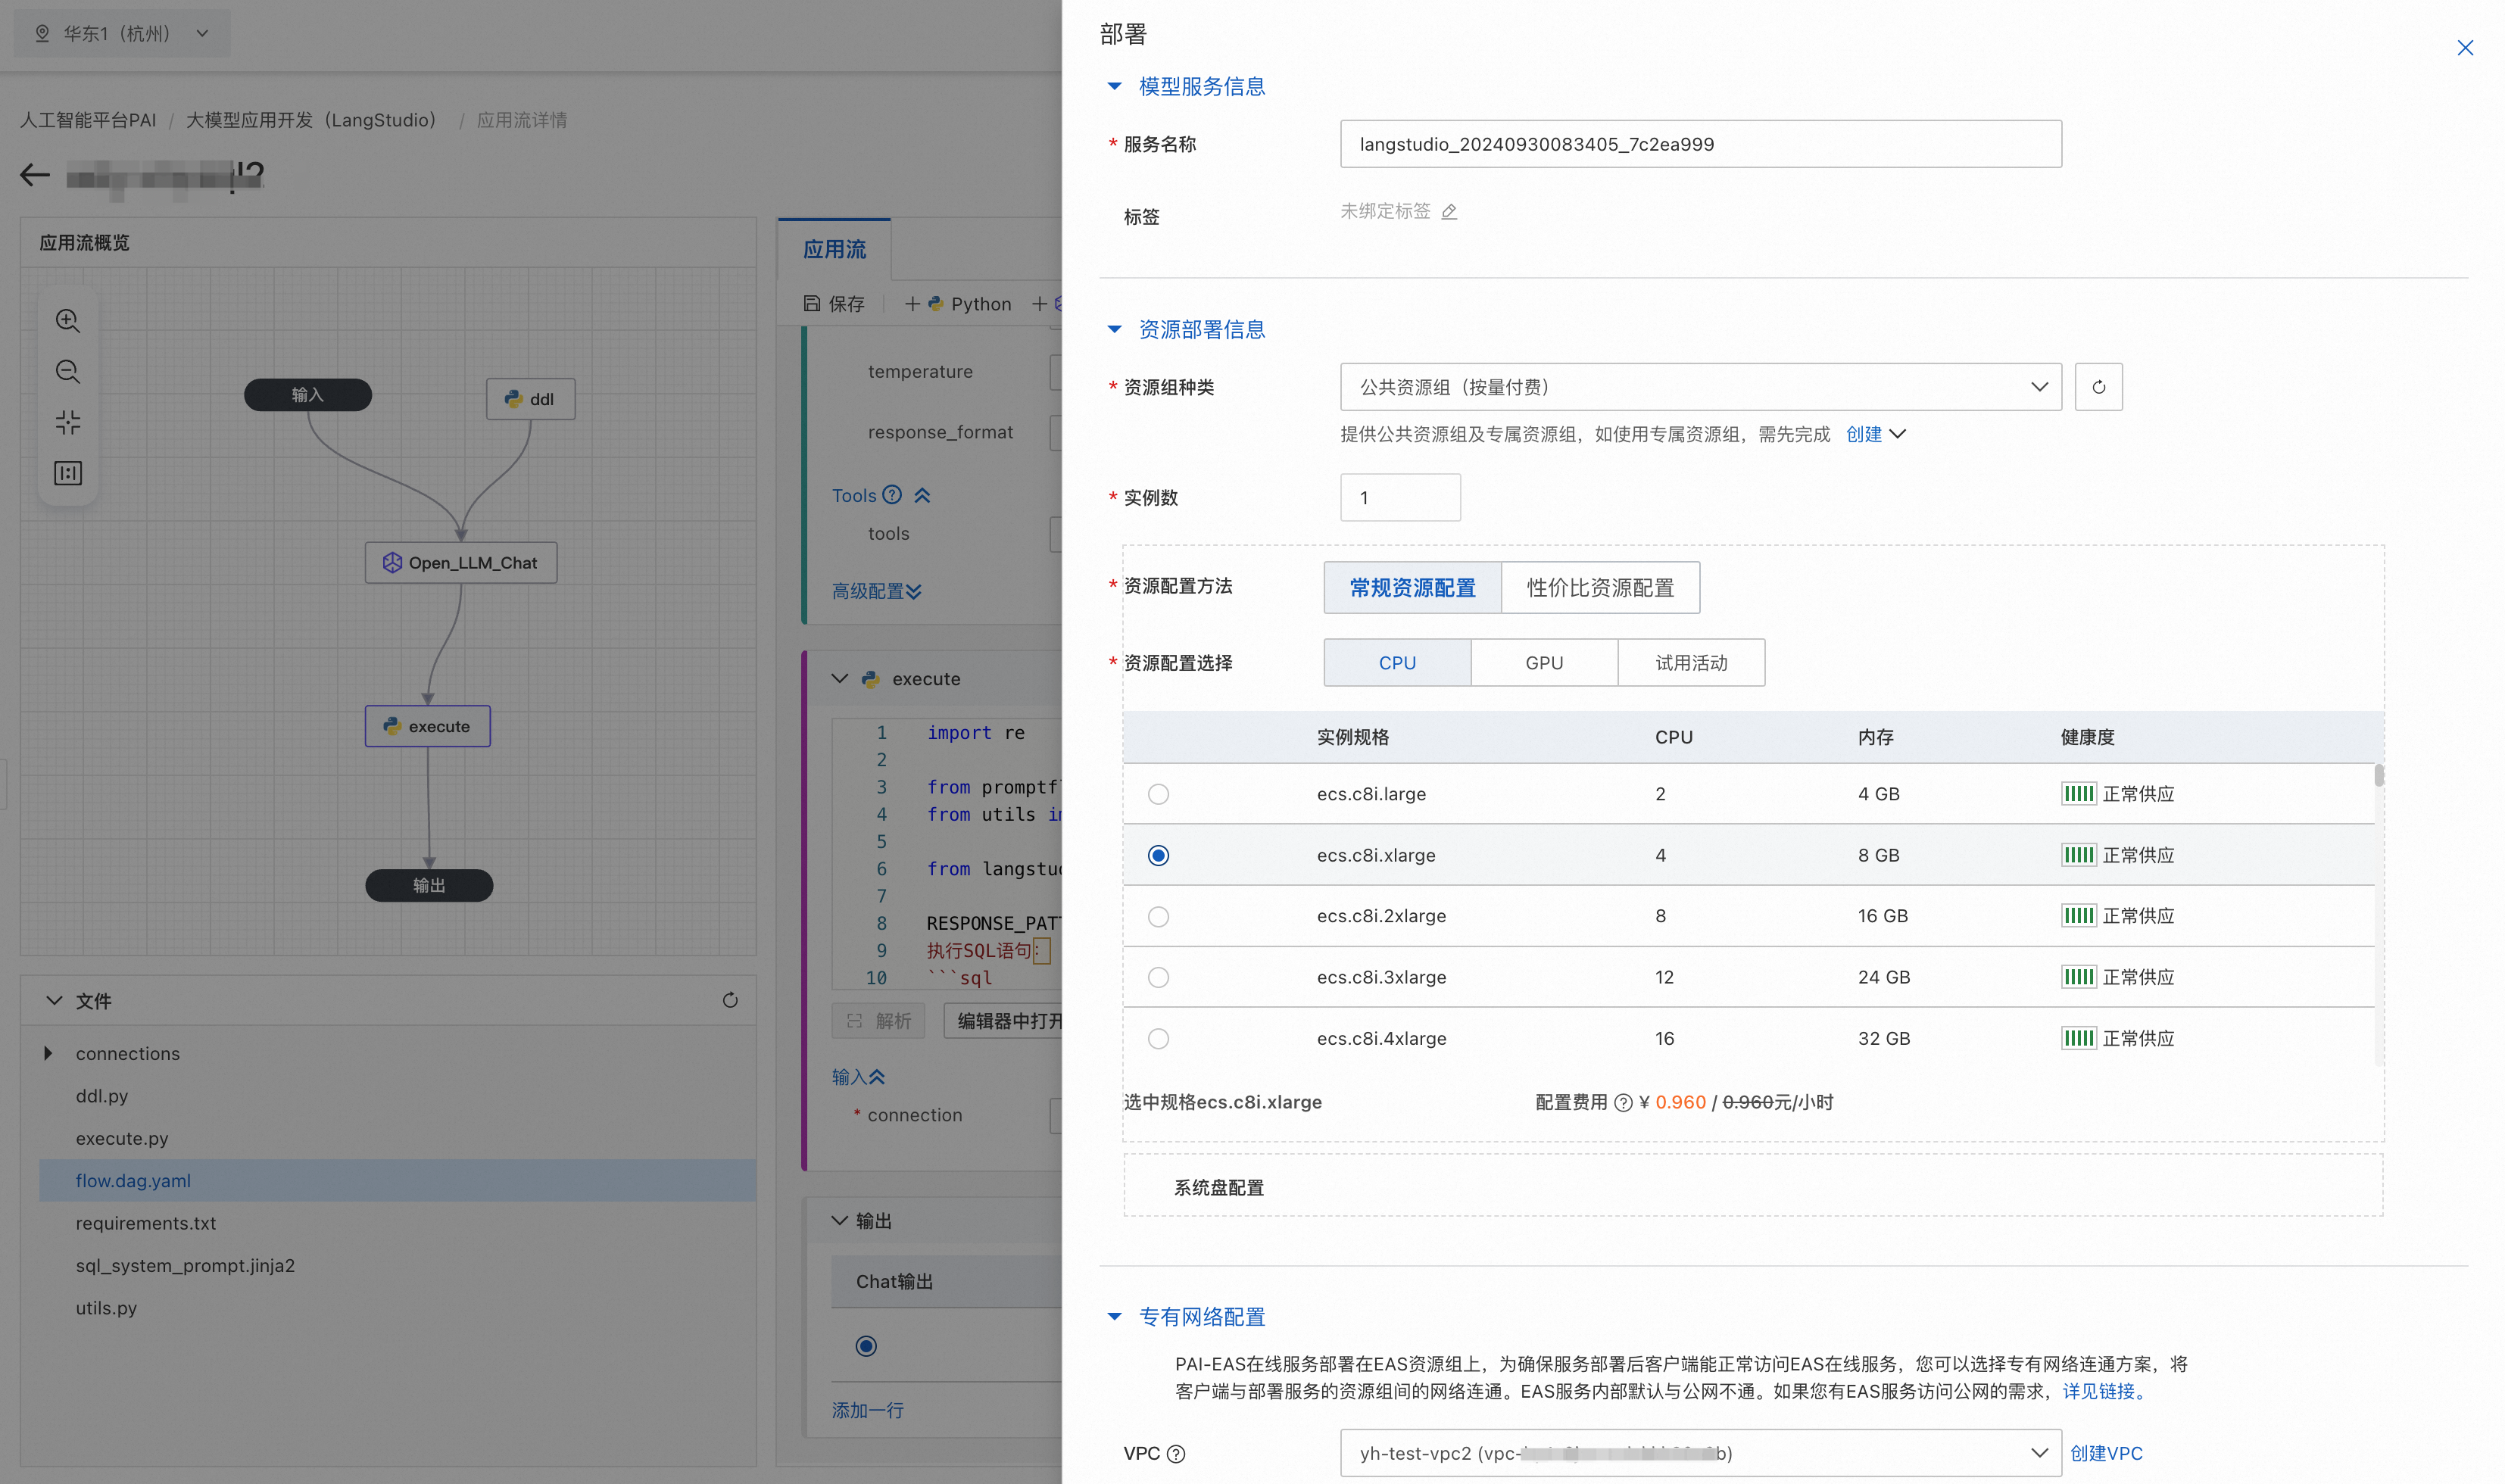Select ecs.c8i.3xlarge radio button
Screen dimensions: 2505x1484
1158,977
